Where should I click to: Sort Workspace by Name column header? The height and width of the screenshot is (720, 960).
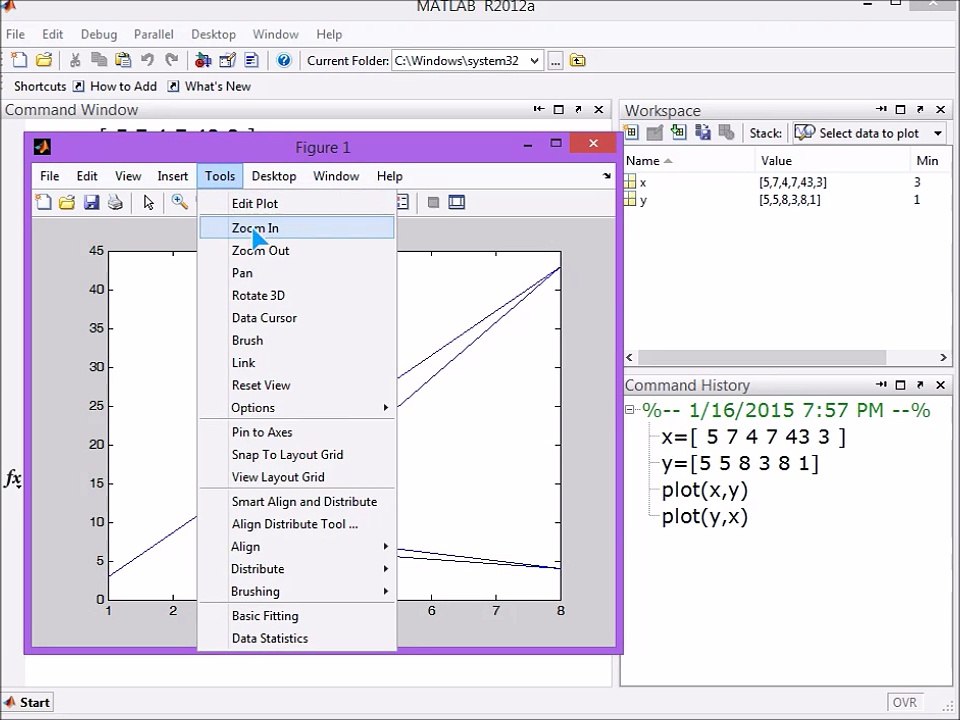(689, 161)
